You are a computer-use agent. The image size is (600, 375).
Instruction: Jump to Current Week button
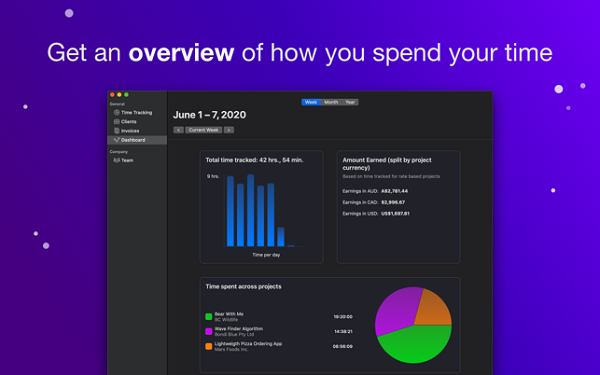(204, 130)
